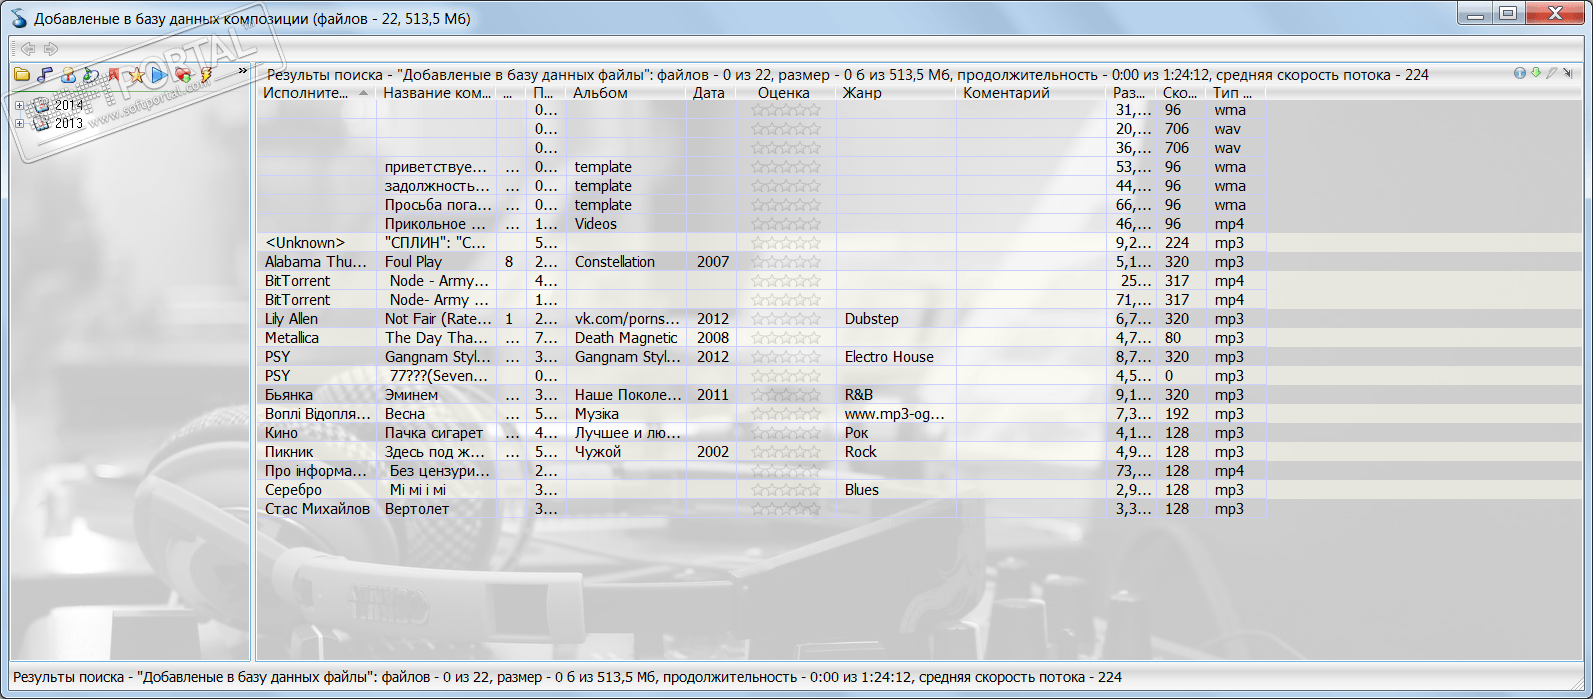
Task: Click the heart with green arrow icon
Action: click(x=183, y=74)
